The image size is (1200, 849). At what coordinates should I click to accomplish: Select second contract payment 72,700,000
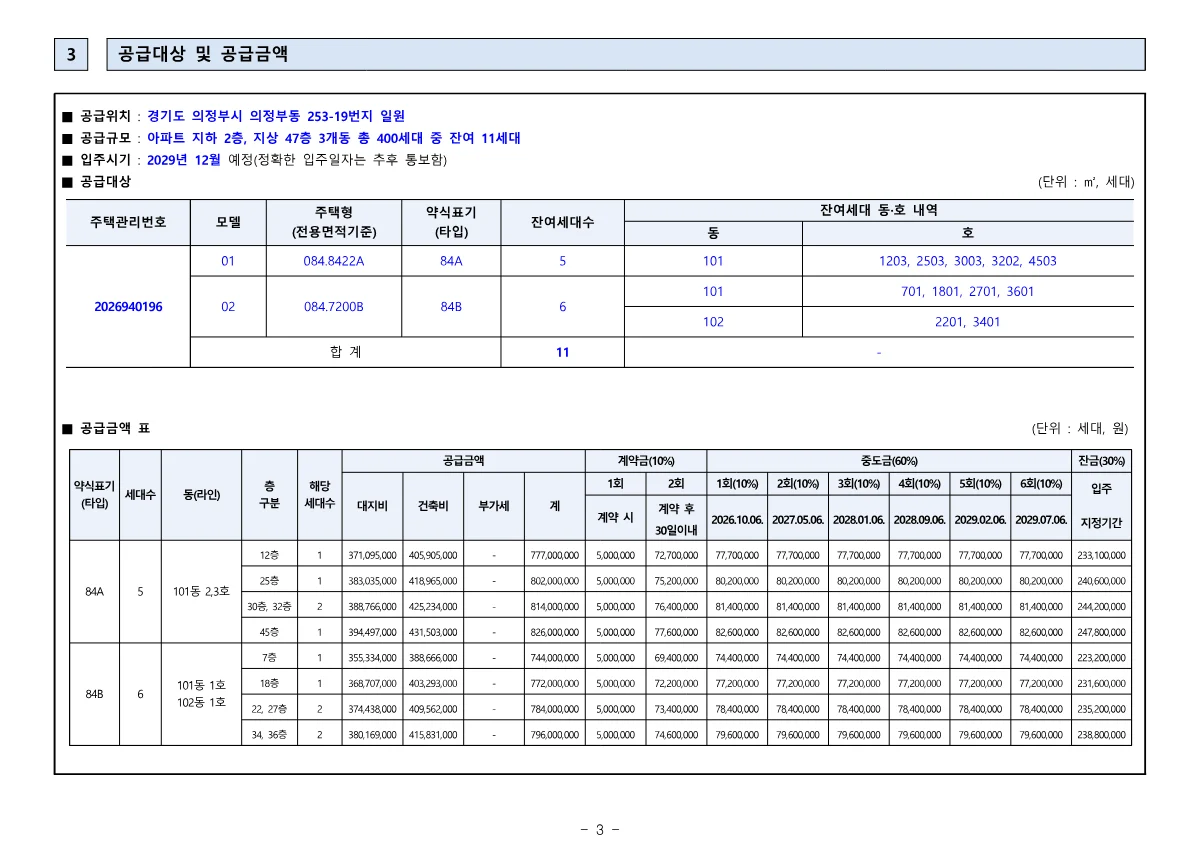pos(676,555)
